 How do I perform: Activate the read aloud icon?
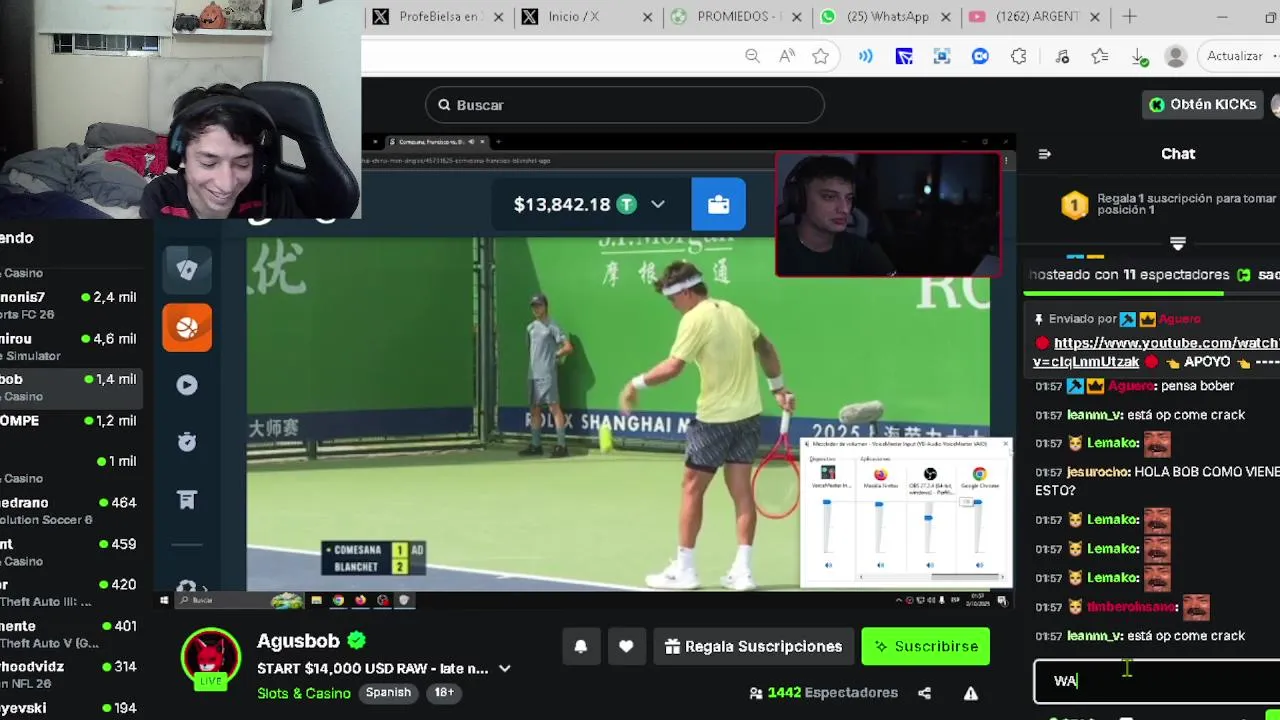(x=787, y=57)
